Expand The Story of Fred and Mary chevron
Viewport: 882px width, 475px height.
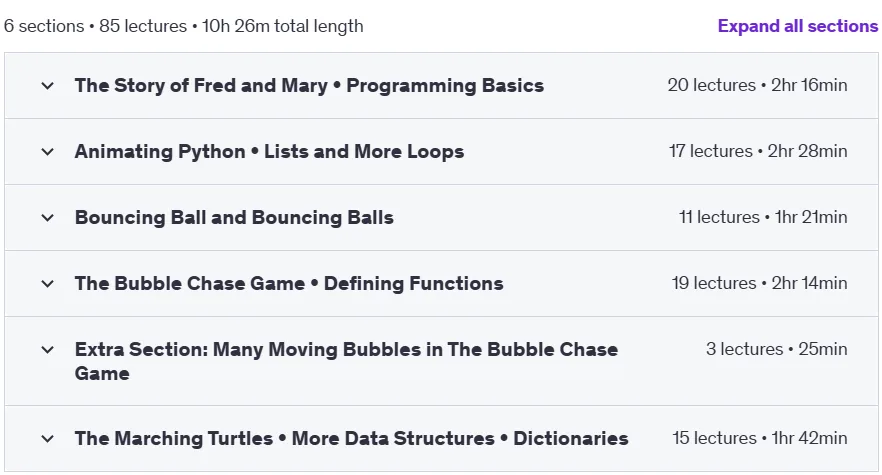pos(48,86)
